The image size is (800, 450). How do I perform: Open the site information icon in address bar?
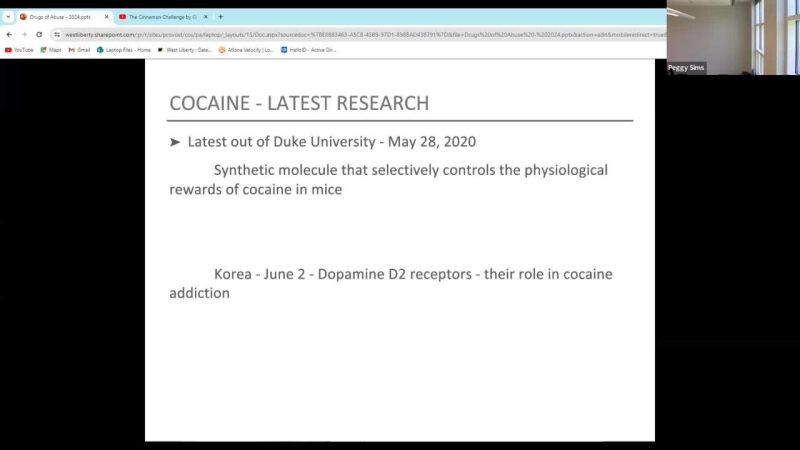click(58, 34)
